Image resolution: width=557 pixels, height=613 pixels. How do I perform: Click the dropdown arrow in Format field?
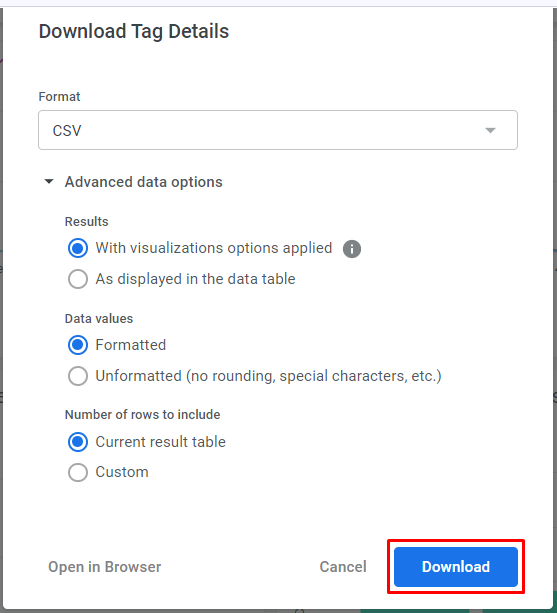pos(490,131)
